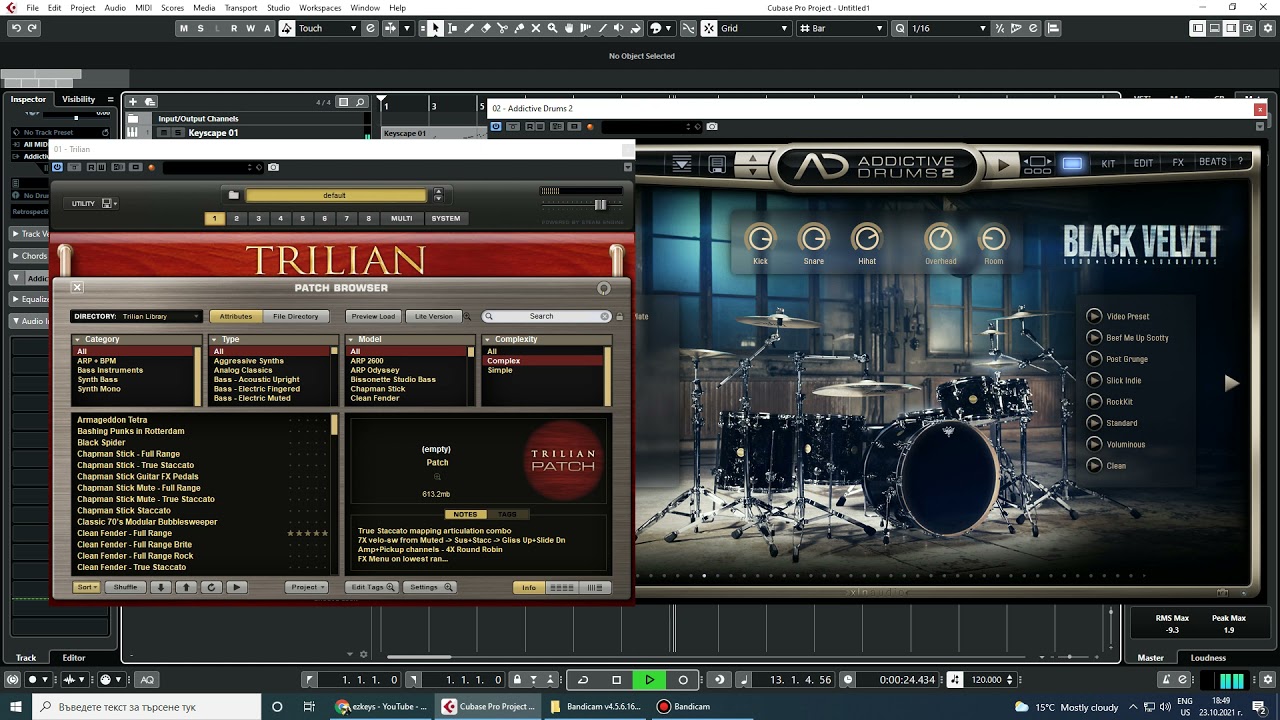Click green Play in Cubase transport
Viewport: 1280px width, 720px height.
(649, 680)
